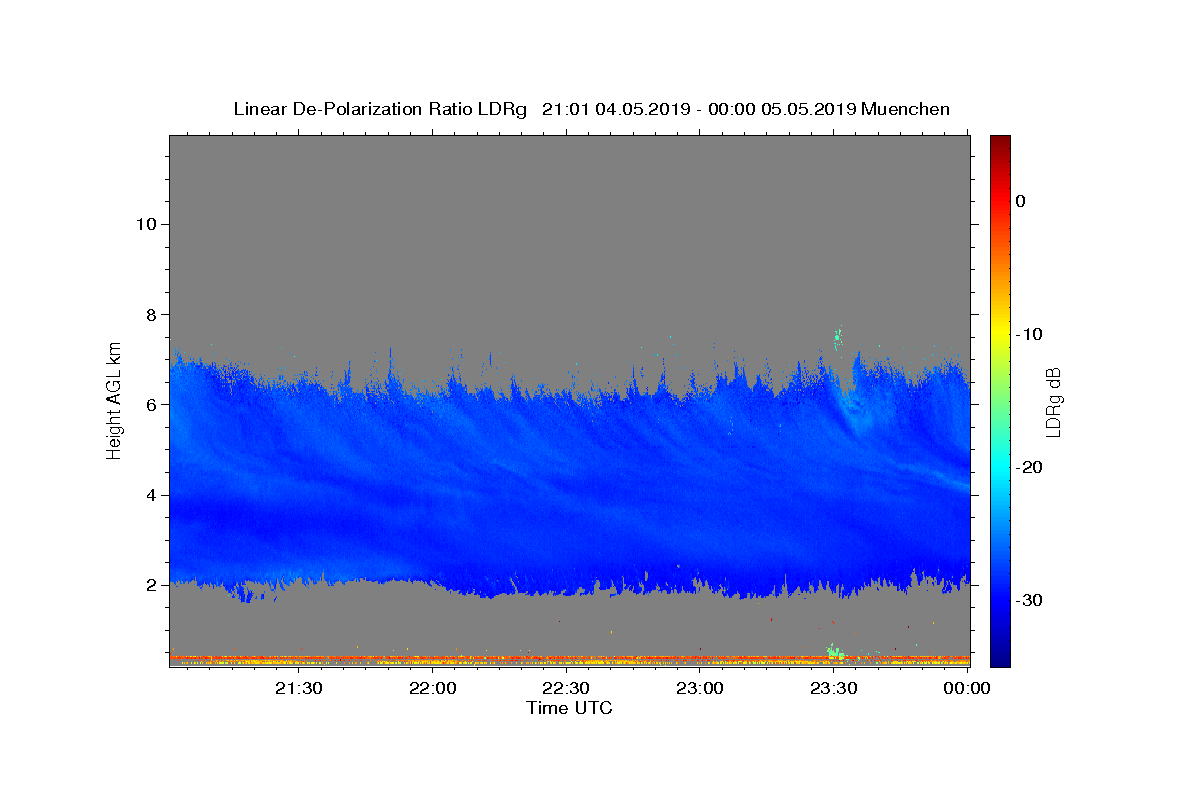Click the 22:30 time tick label
The width and height of the screenshot is (1200, 800).
(565, 688)
